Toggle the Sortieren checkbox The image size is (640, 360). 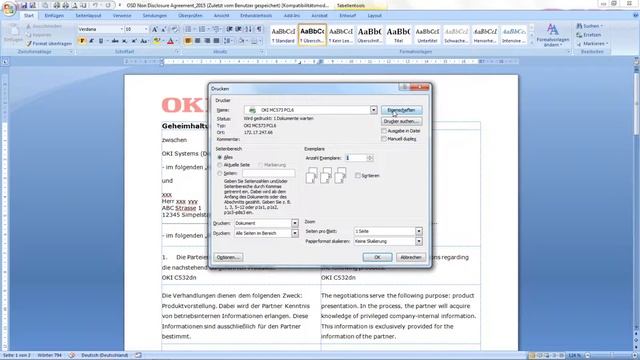pyautogui.click(x=358, y=176)
